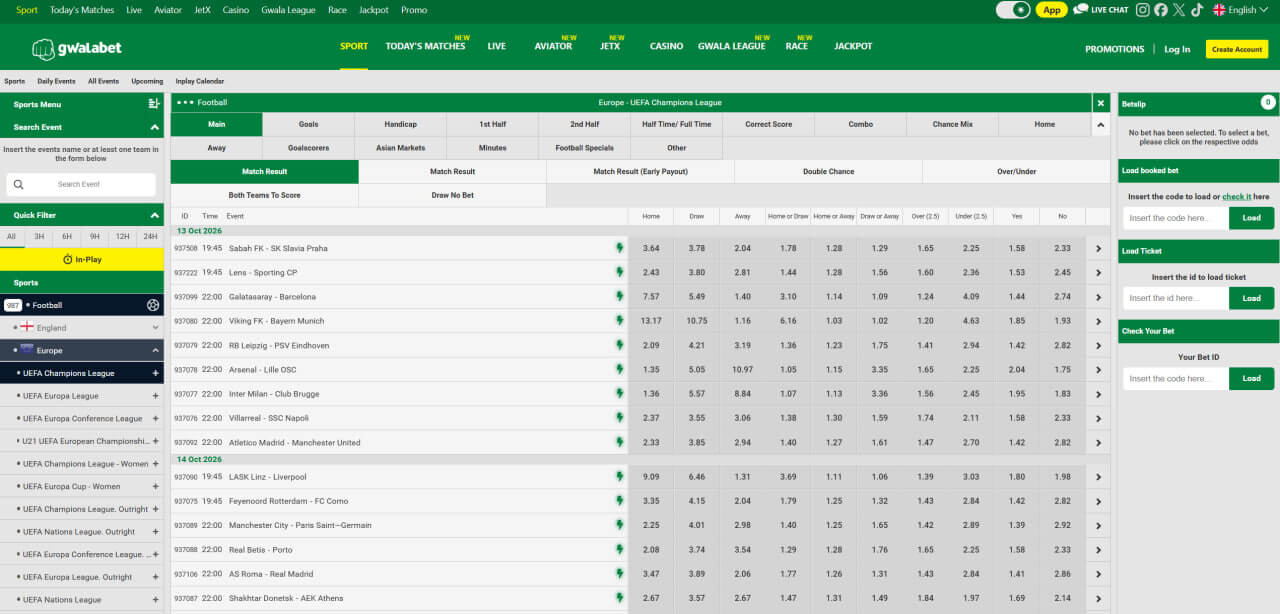1280x614 pixels.
Task: Click plus next to UEFA Europa Cup - Women
Action: (155, 487)
